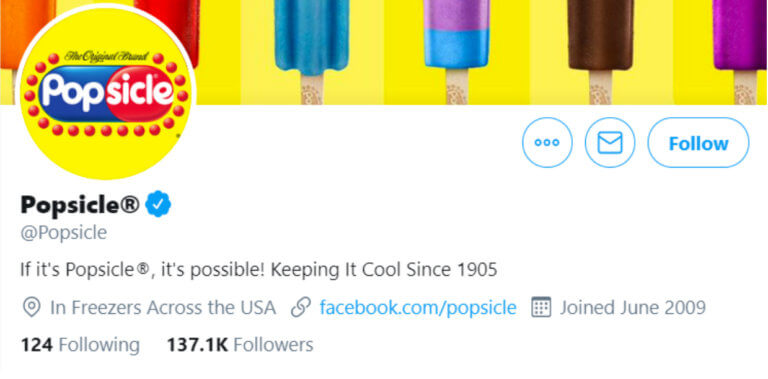The image size is (768, 379).
Task: Open the three-dot more options button
Action: click(547, 142)
